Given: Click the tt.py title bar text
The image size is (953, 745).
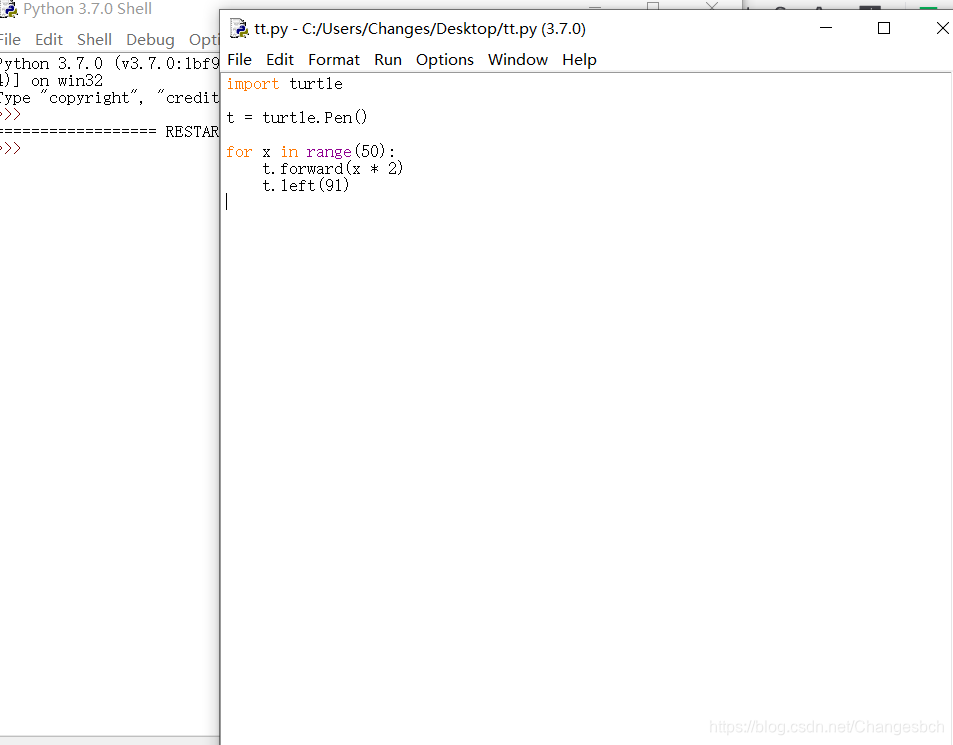Looking at the screenshot, I should pos(420,29).
